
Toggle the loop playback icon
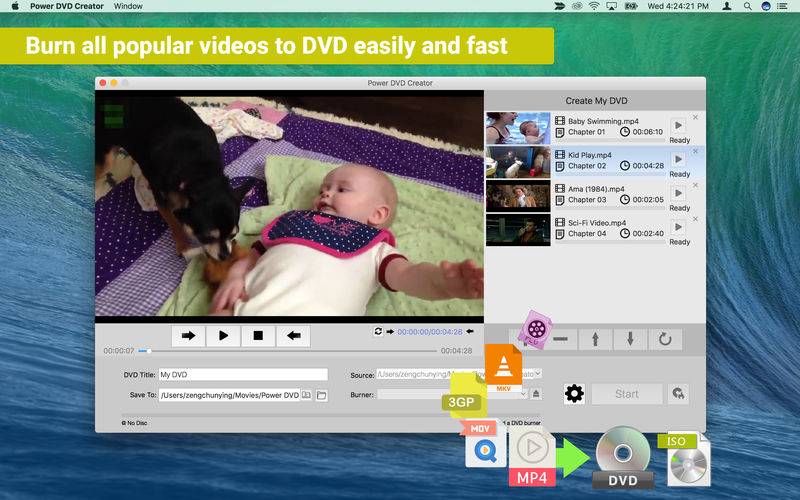[x=378, y=331]
